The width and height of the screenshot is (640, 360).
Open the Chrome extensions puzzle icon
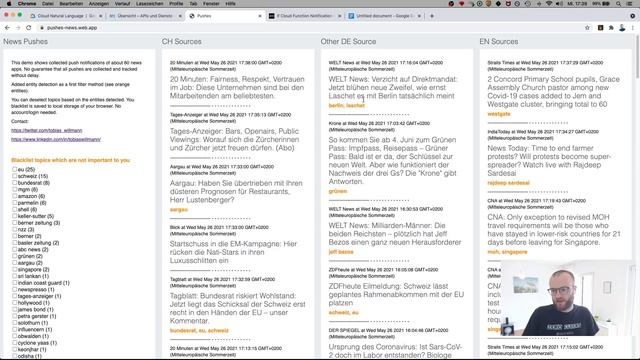point(611,28)
